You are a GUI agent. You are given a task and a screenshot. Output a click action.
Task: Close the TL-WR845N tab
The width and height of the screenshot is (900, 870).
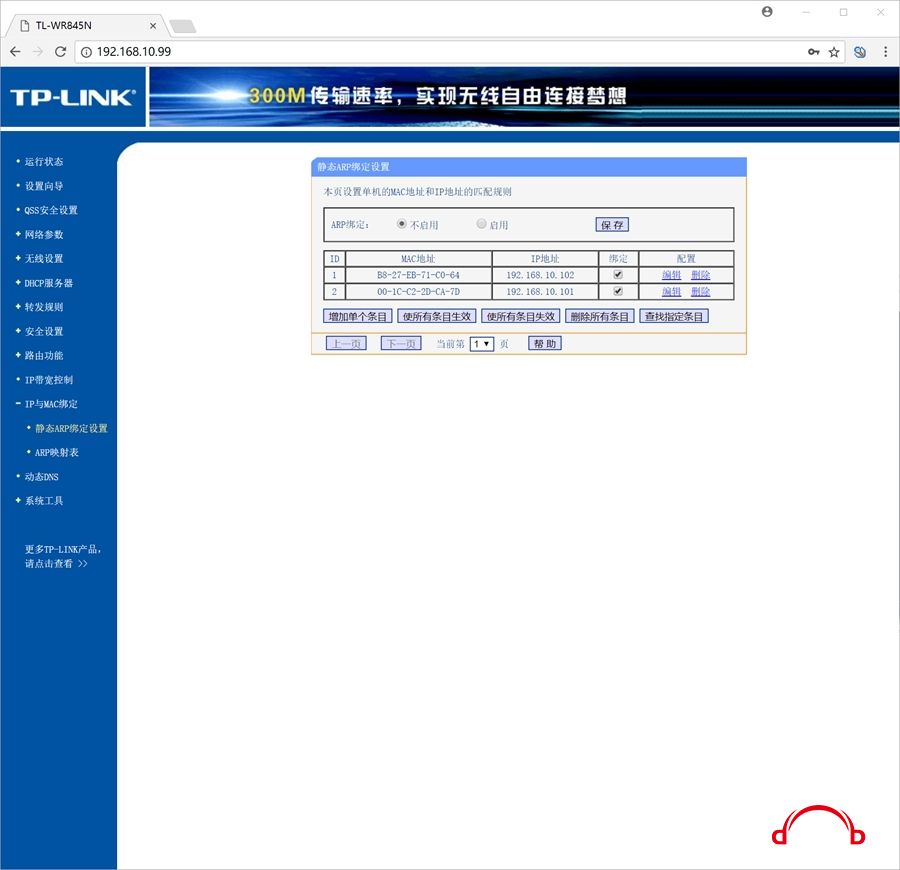tap(153, 26)
